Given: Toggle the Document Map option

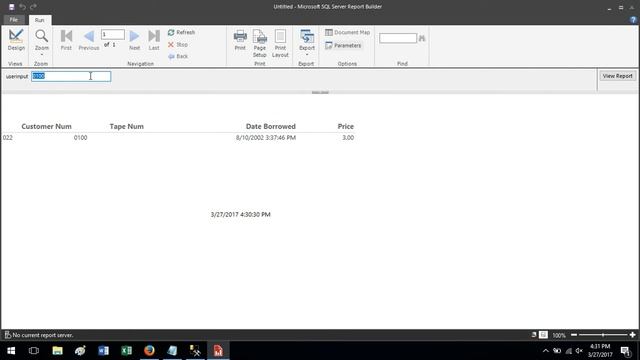Looking at the screenshot, I should point(347,32).
